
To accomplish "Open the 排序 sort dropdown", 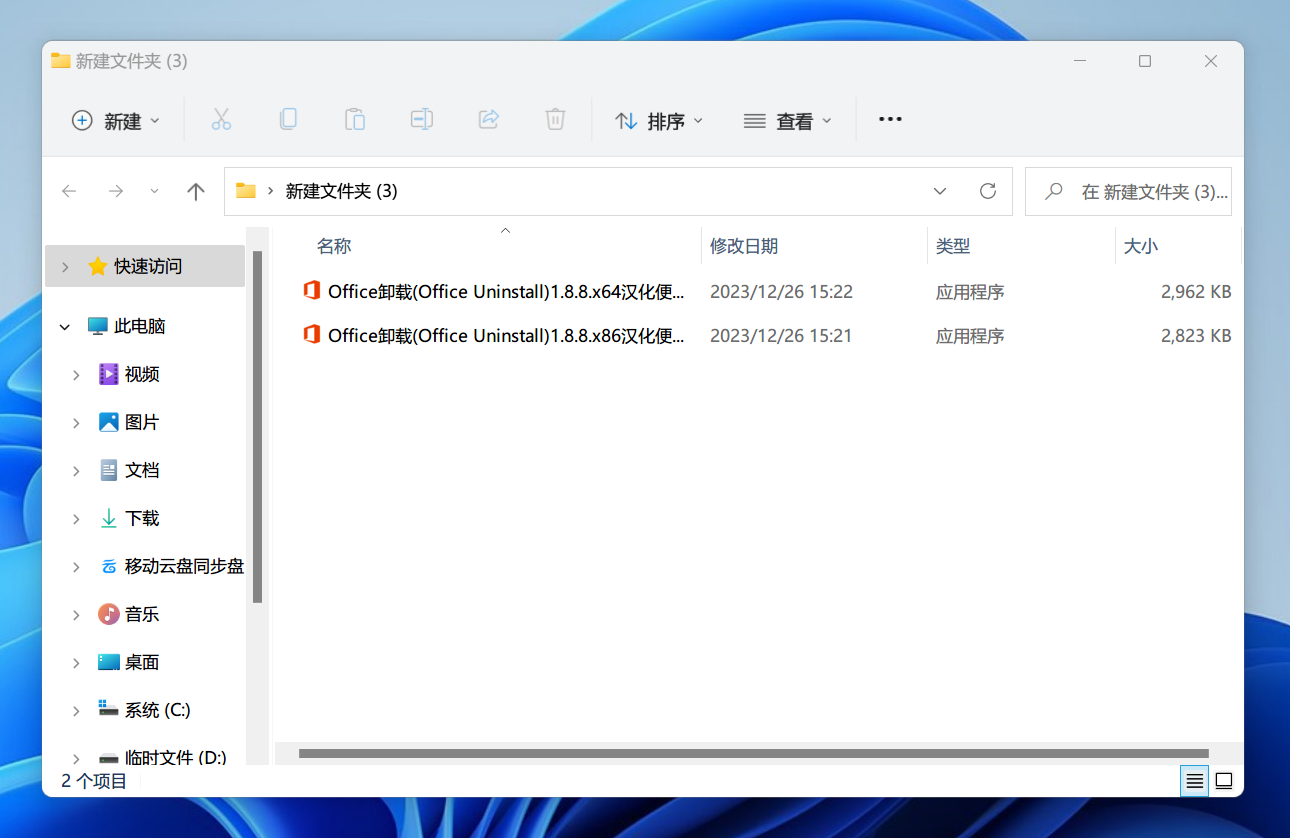I will [659, 121].
